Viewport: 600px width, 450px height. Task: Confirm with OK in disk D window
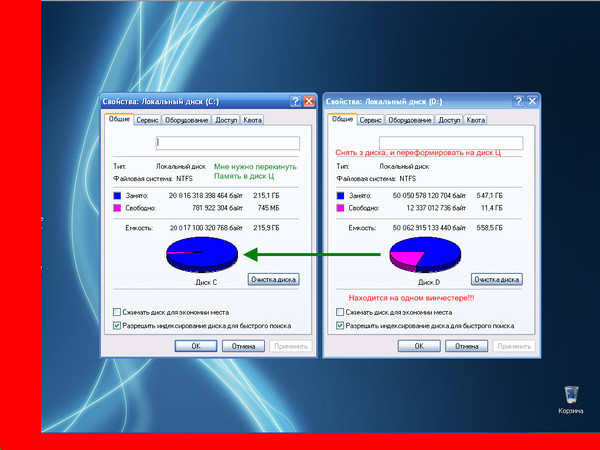coord(419,346)
